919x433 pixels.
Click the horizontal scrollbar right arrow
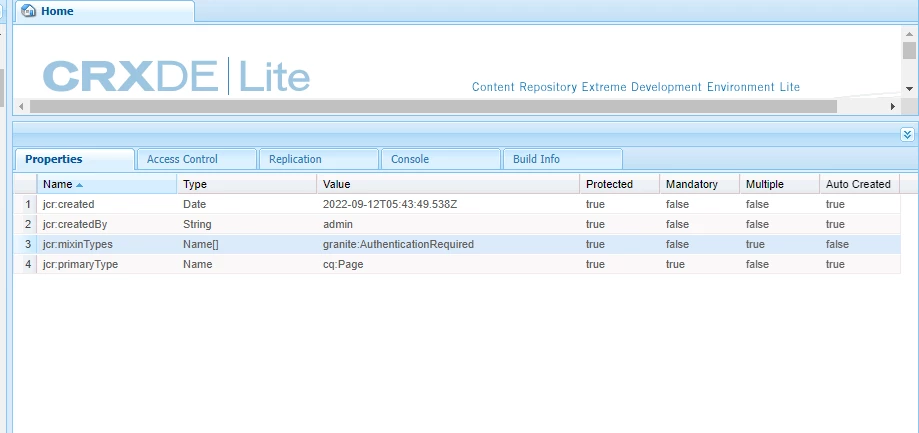893,106
